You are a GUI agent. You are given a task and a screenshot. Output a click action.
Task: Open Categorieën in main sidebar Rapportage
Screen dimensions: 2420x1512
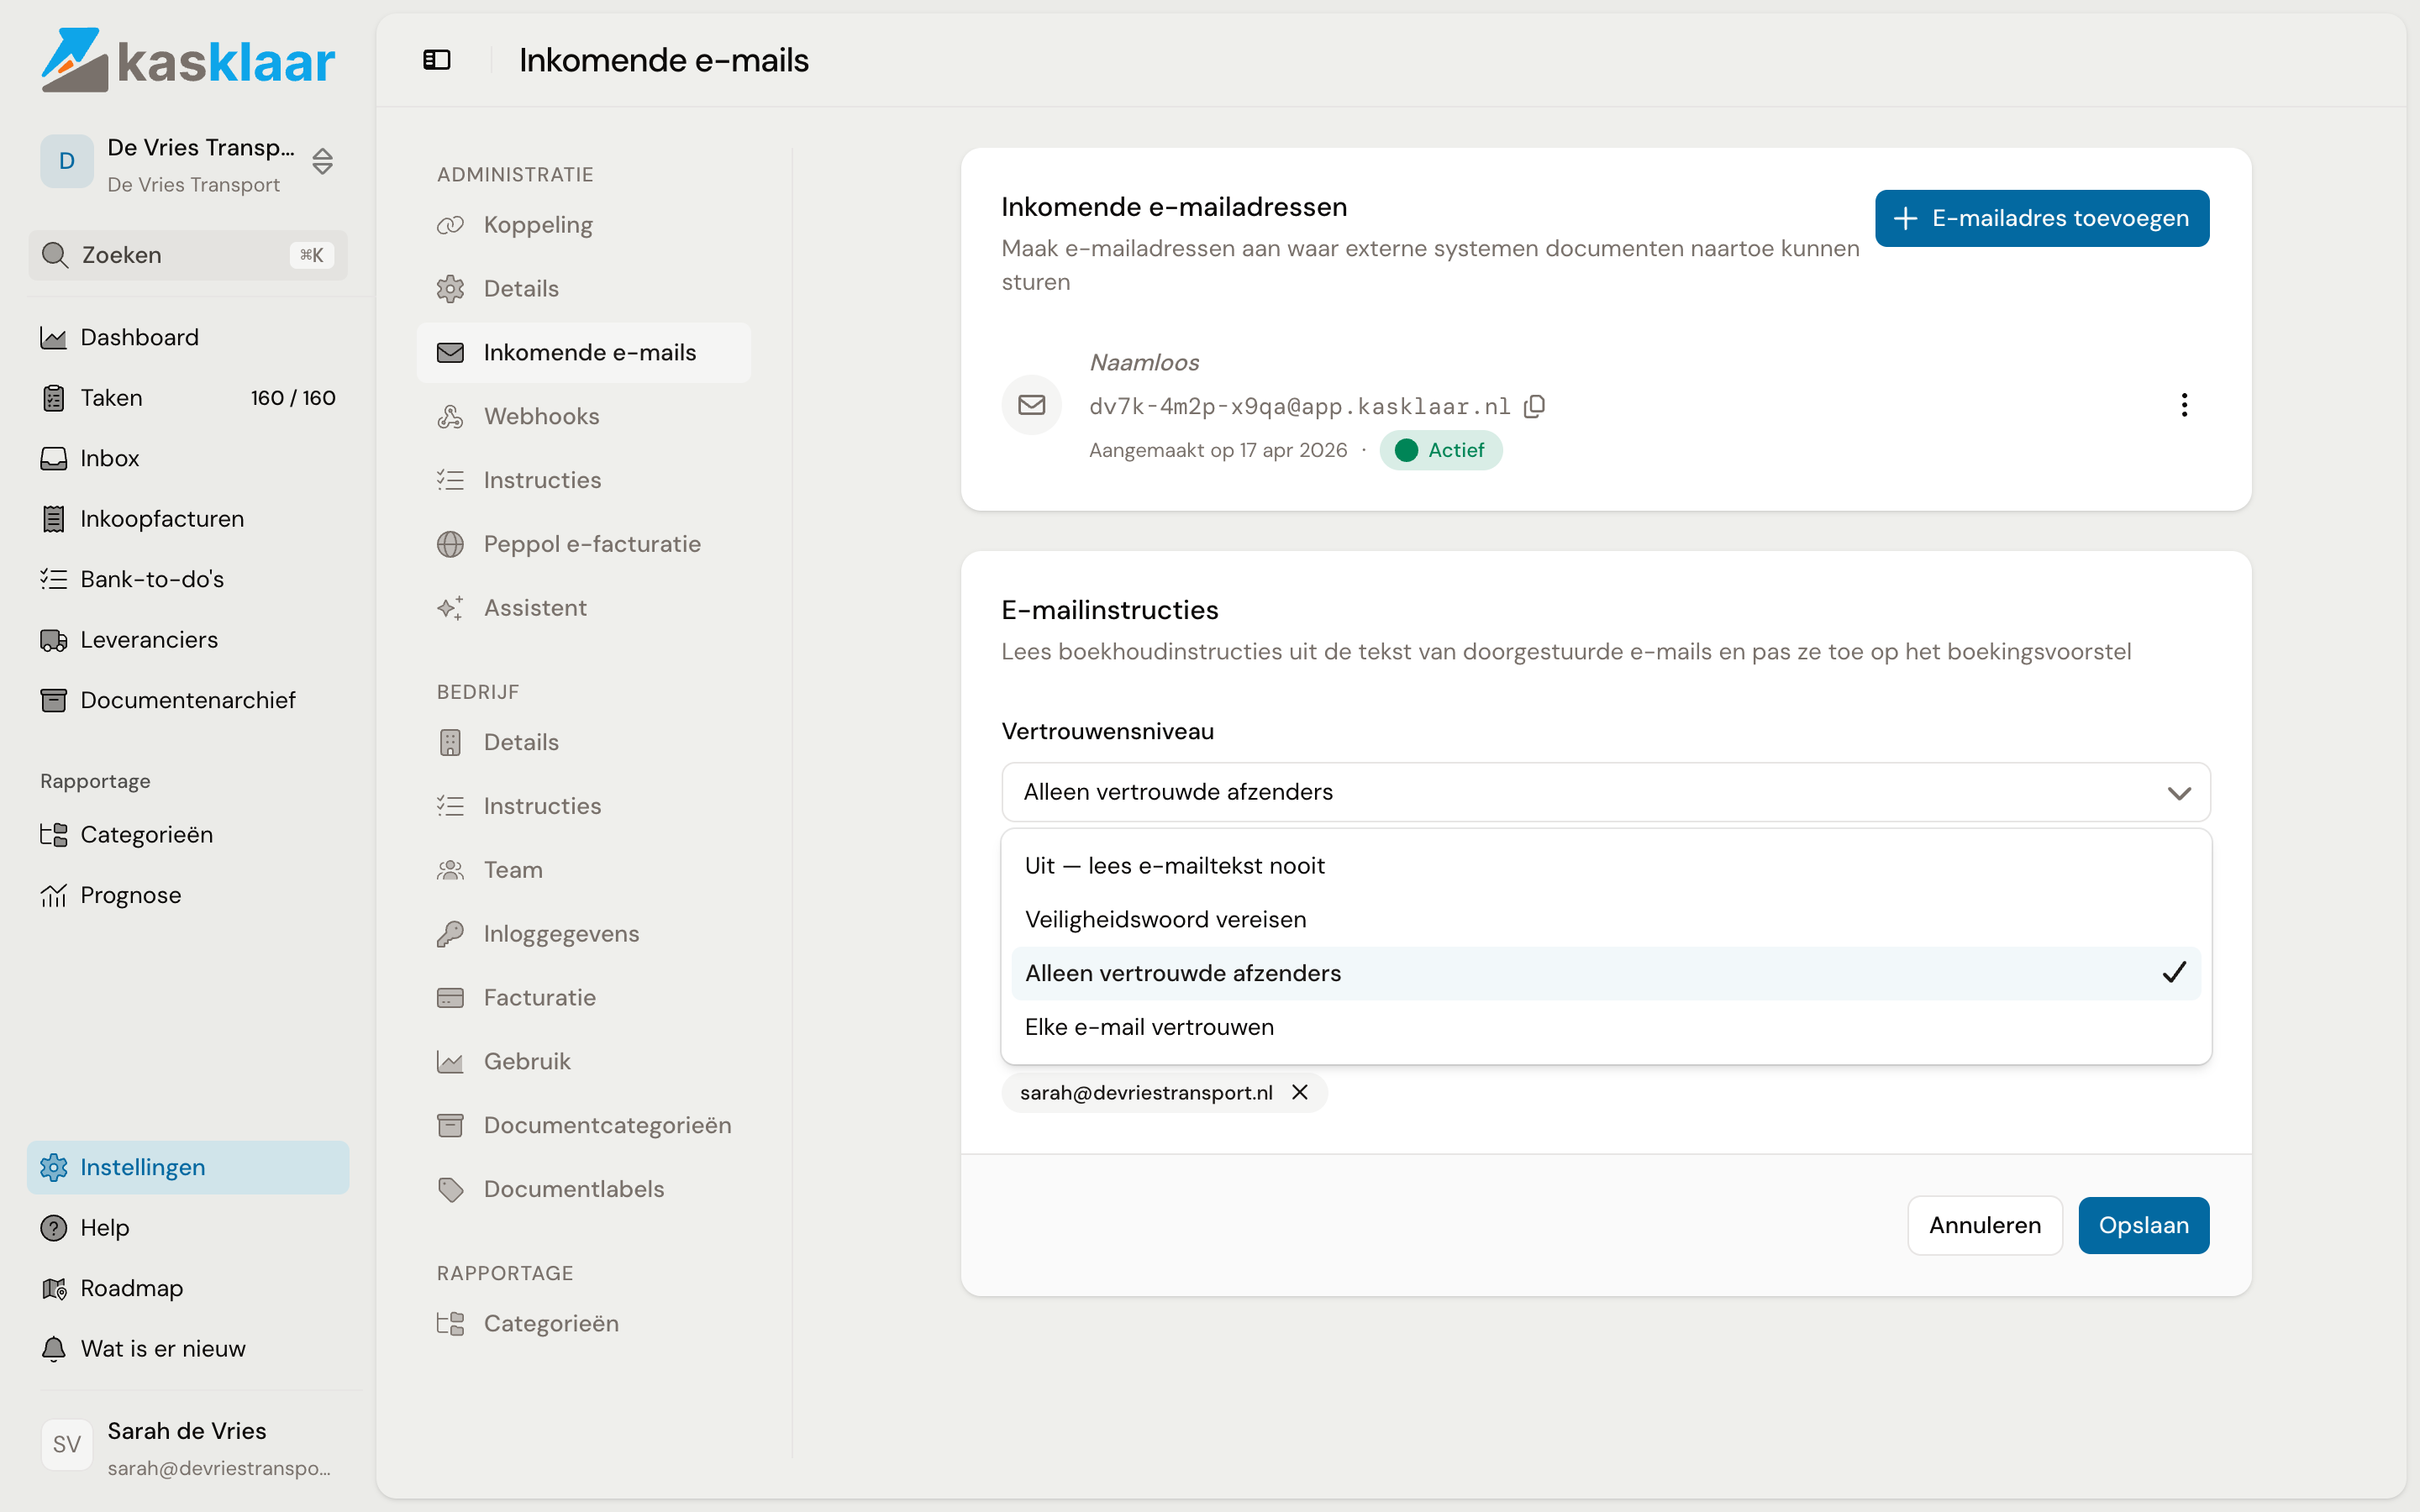(x=188, y=834)
